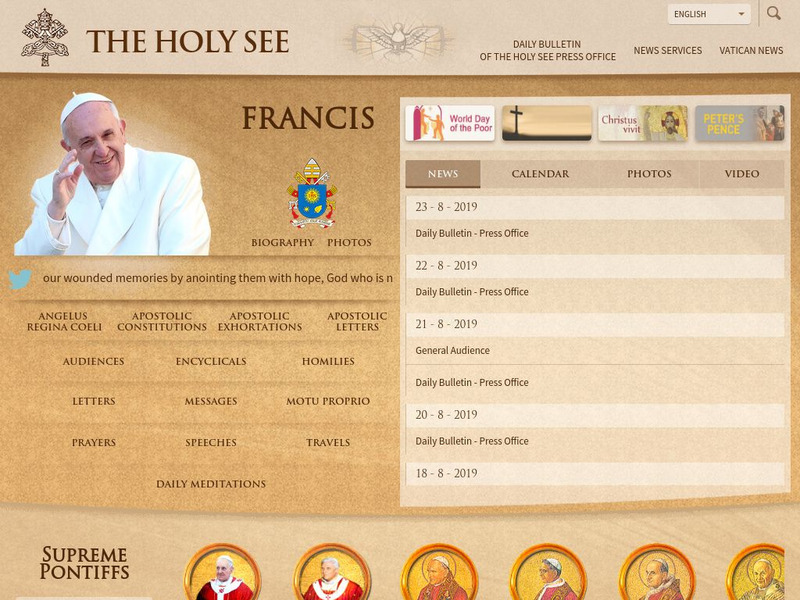Open the Travels section
Screen dimensions: 800x600
(328, 442)
